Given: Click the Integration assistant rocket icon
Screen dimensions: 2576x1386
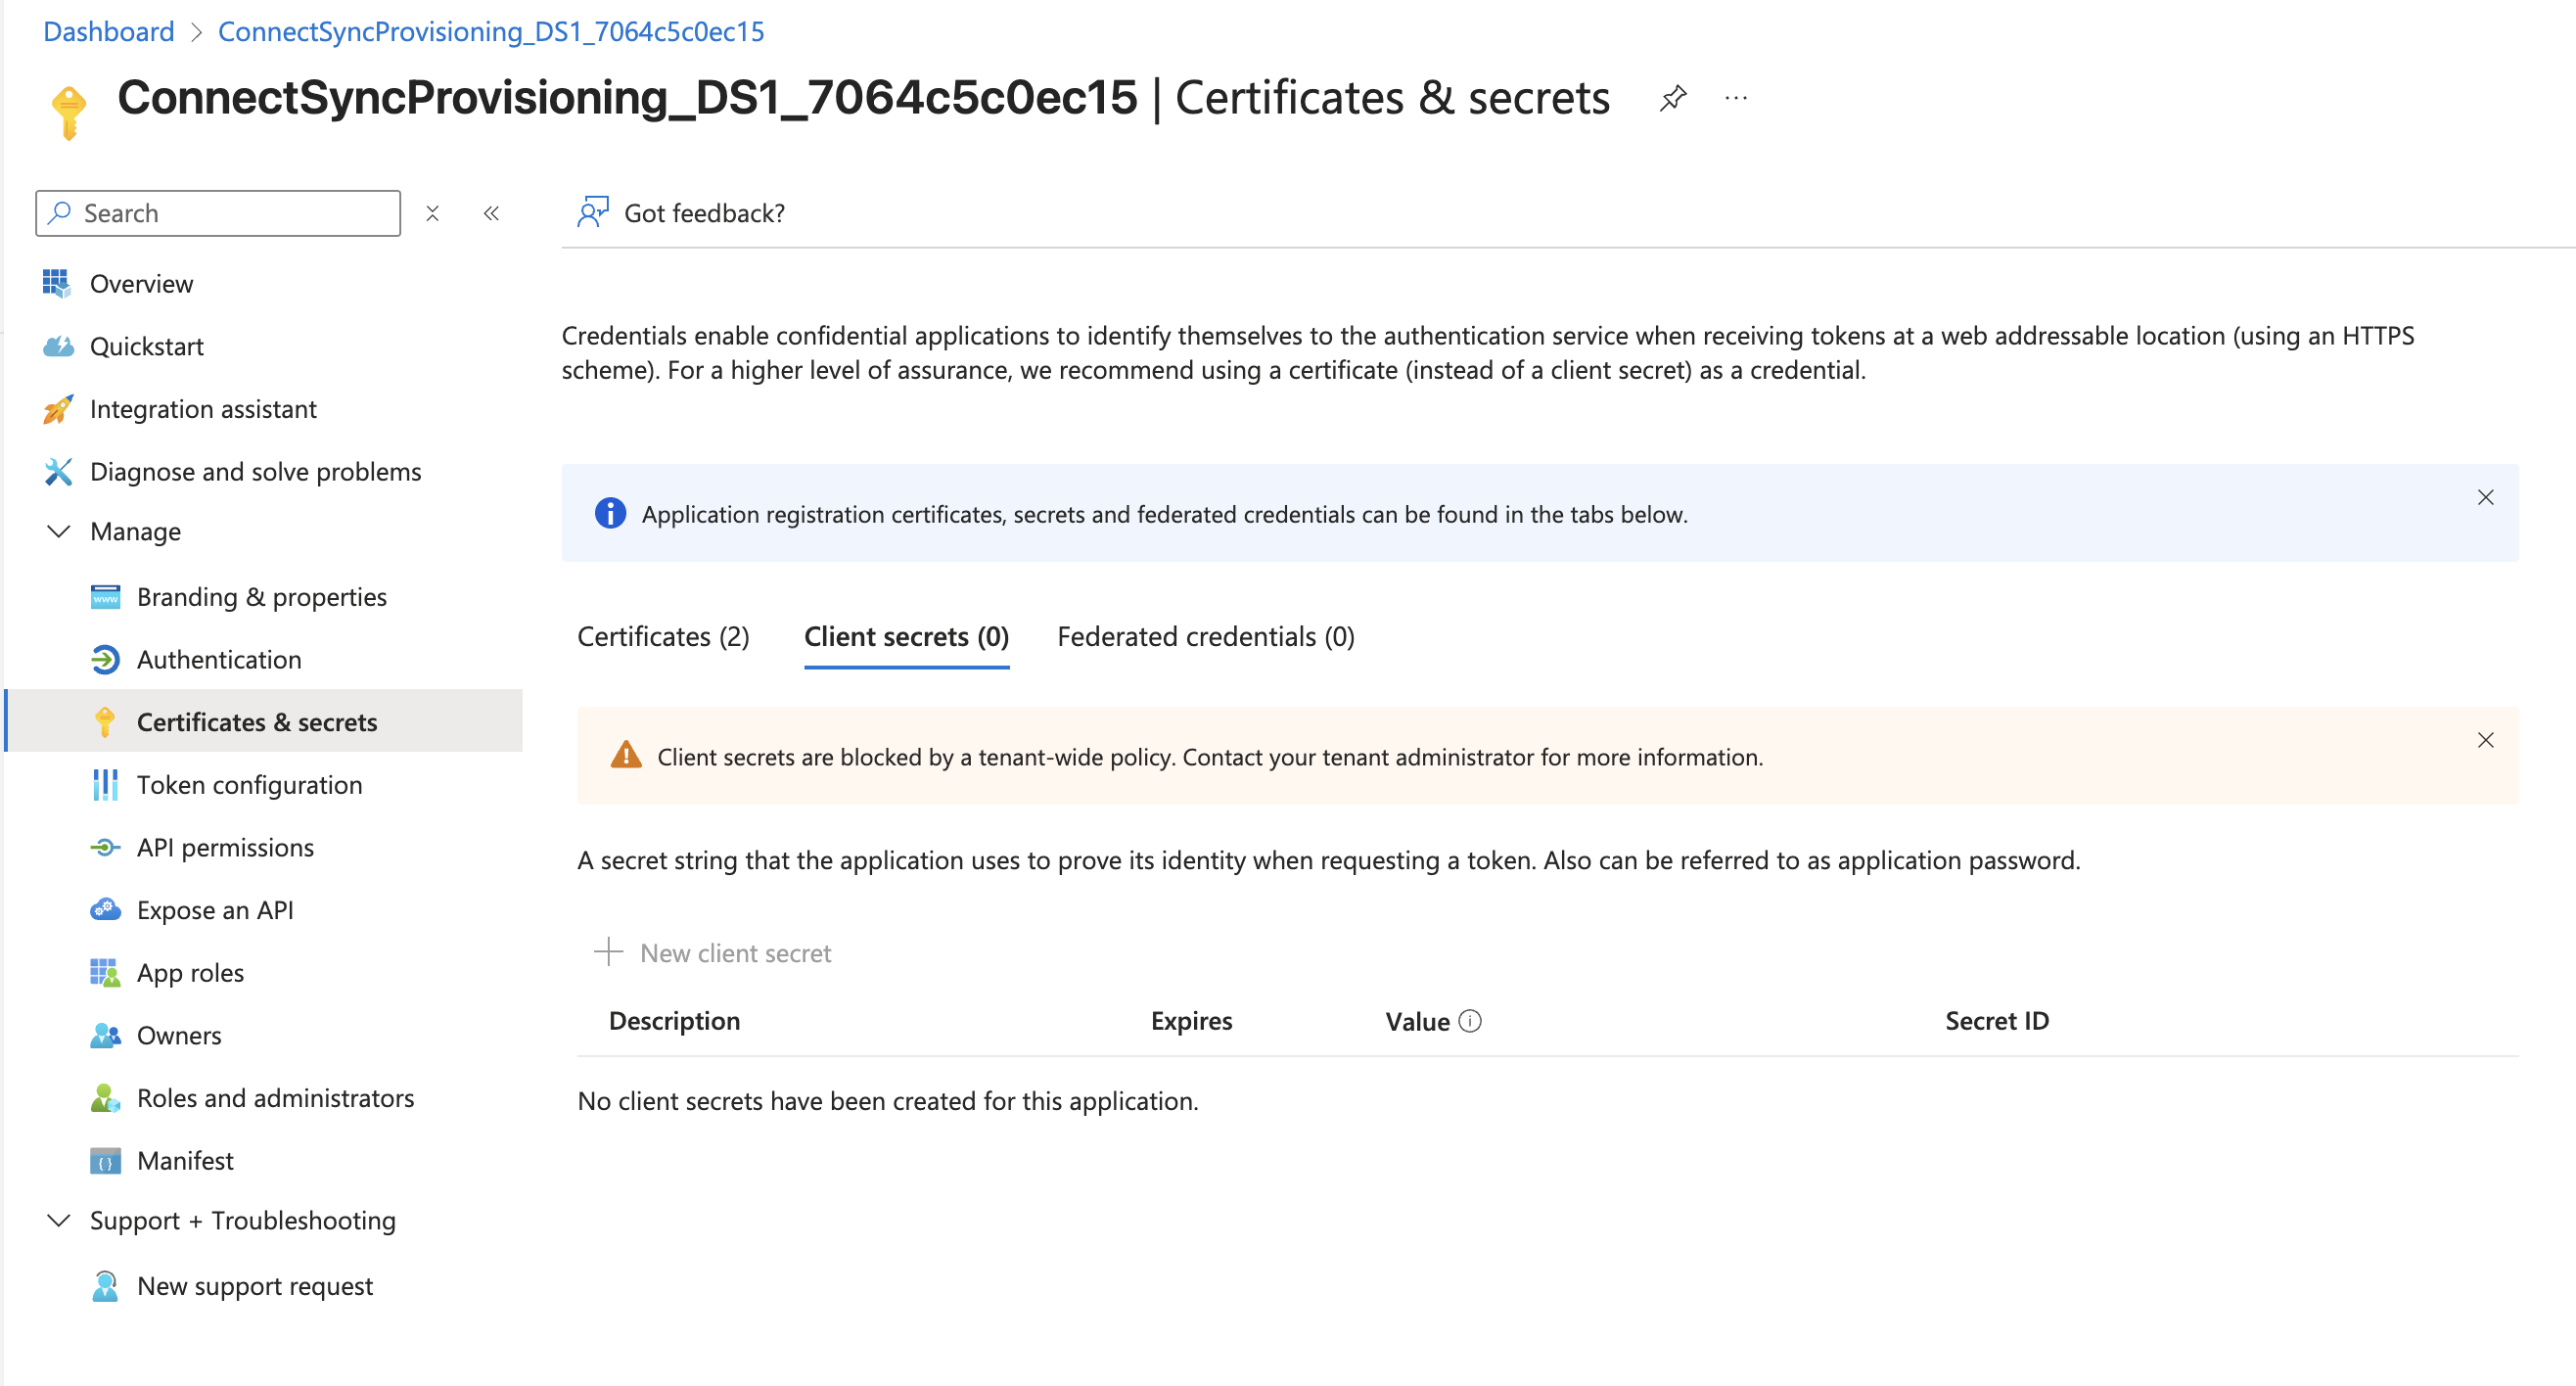Looking at the screenshot, I should 58,409.
